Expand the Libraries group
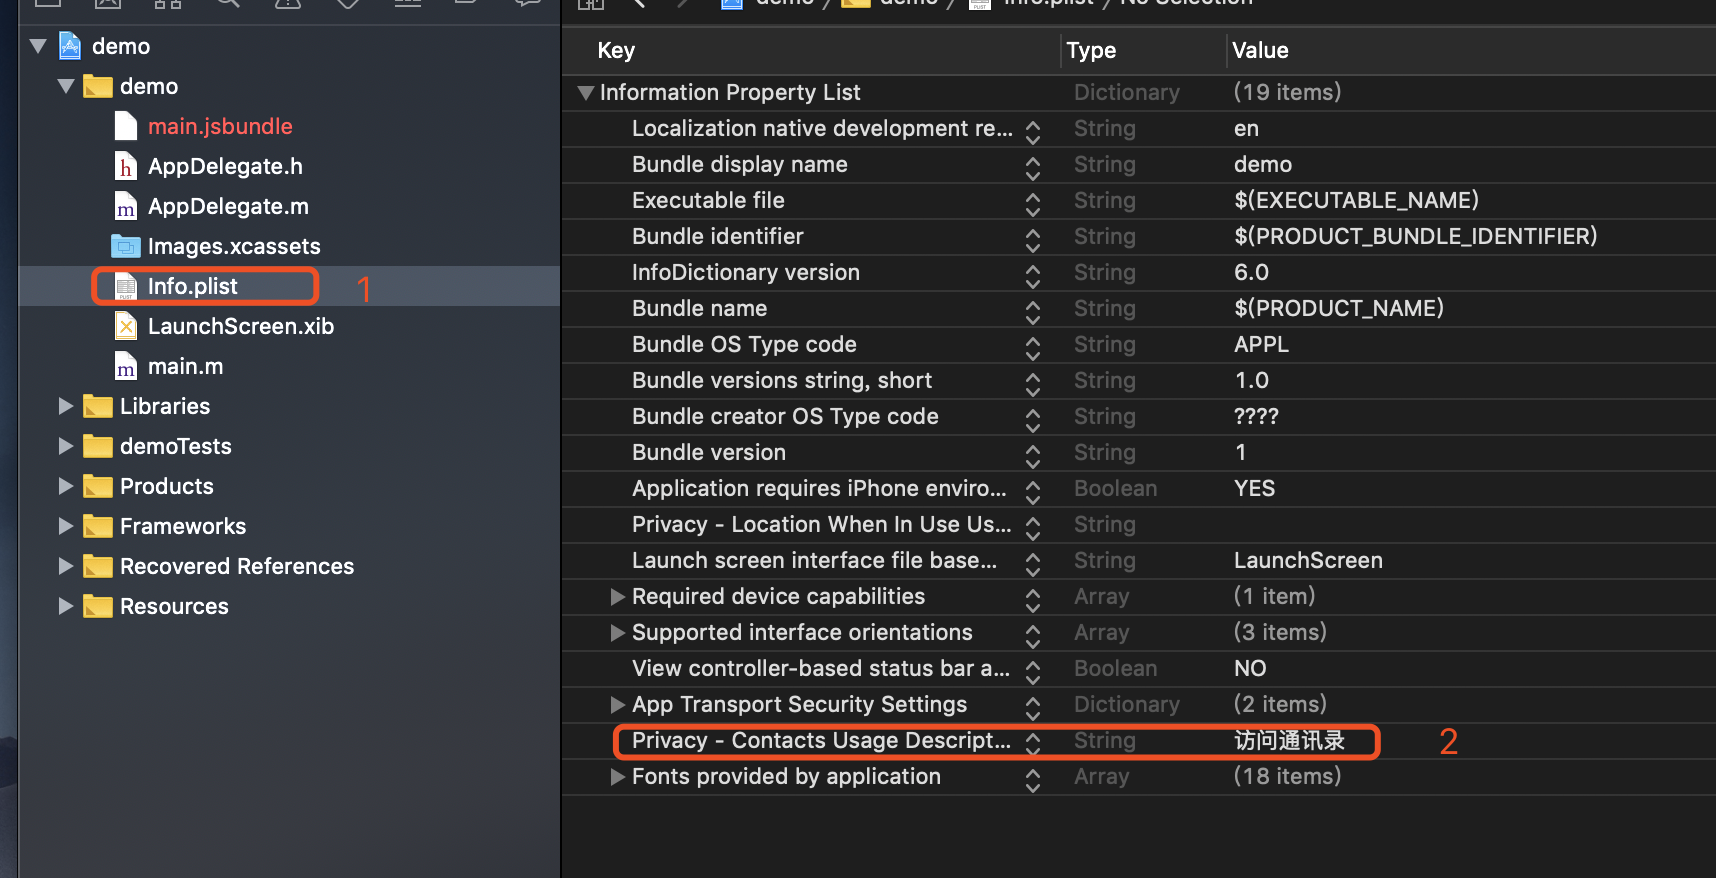Viewport: 1716px width, 878px height. (x=66, y=406)
